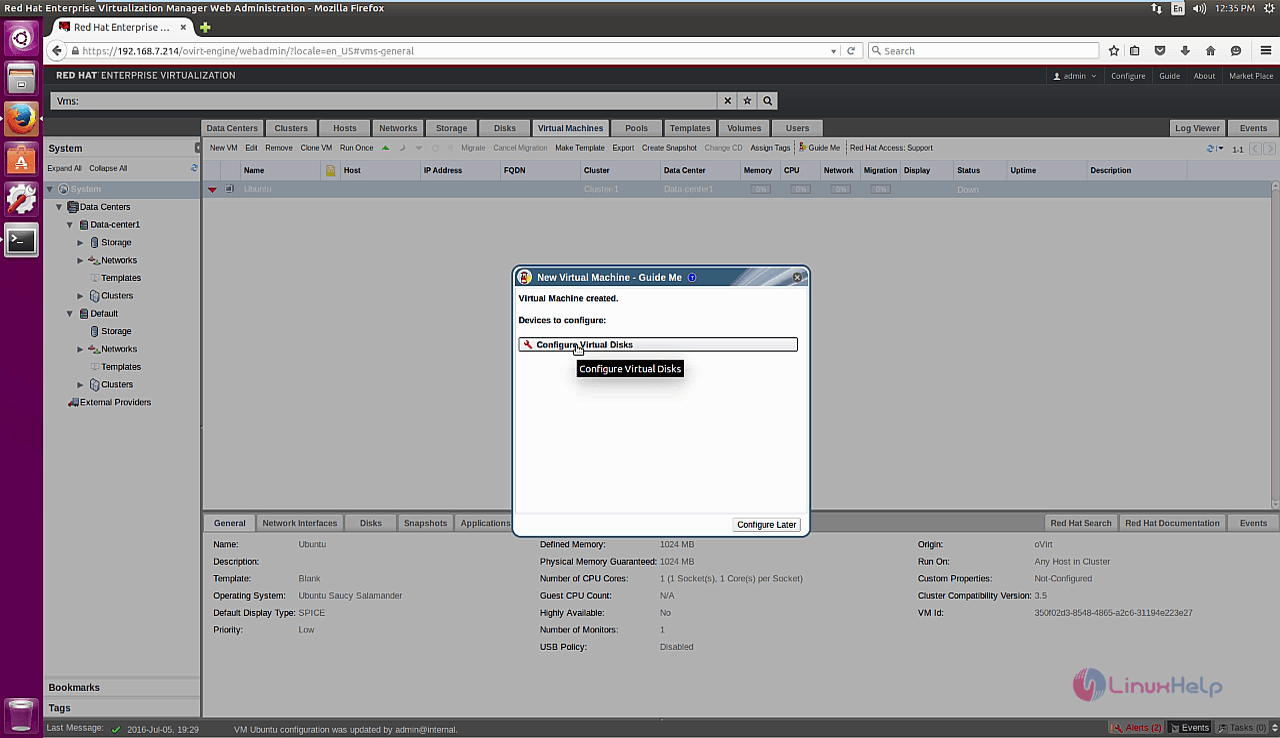Open the Snapshots sub-tab

(425, 523)
